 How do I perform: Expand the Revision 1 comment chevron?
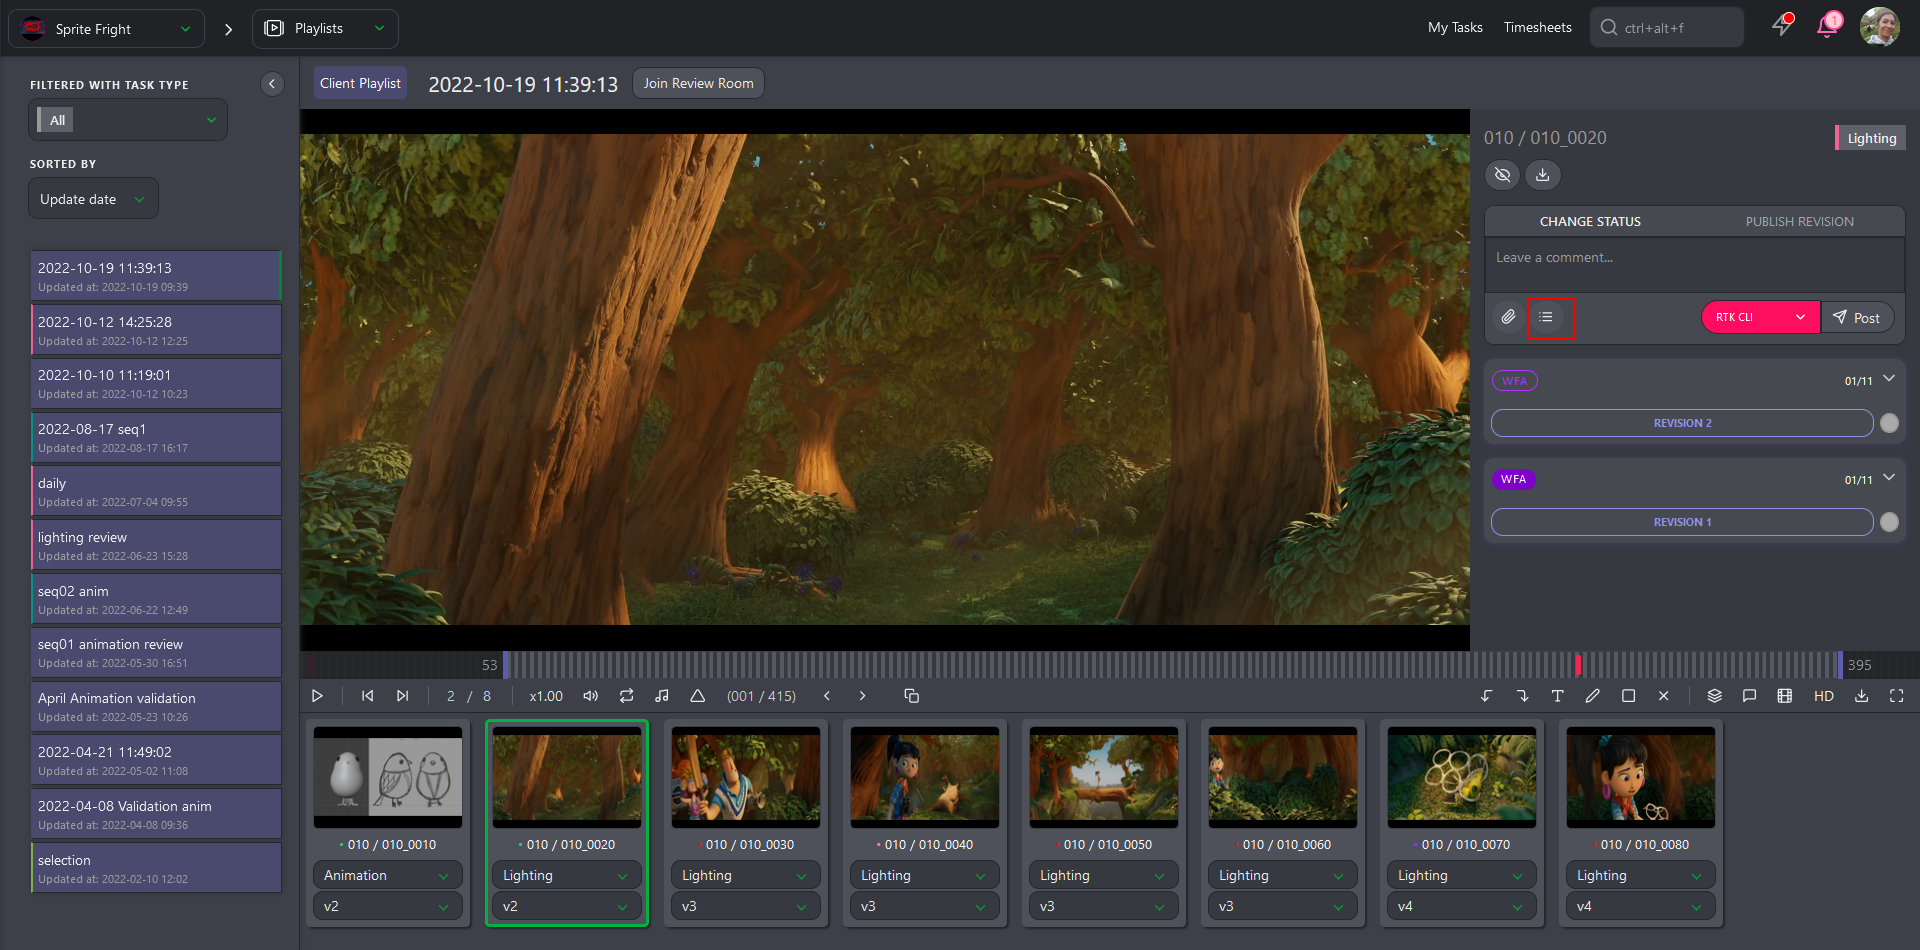[1889, 478]
